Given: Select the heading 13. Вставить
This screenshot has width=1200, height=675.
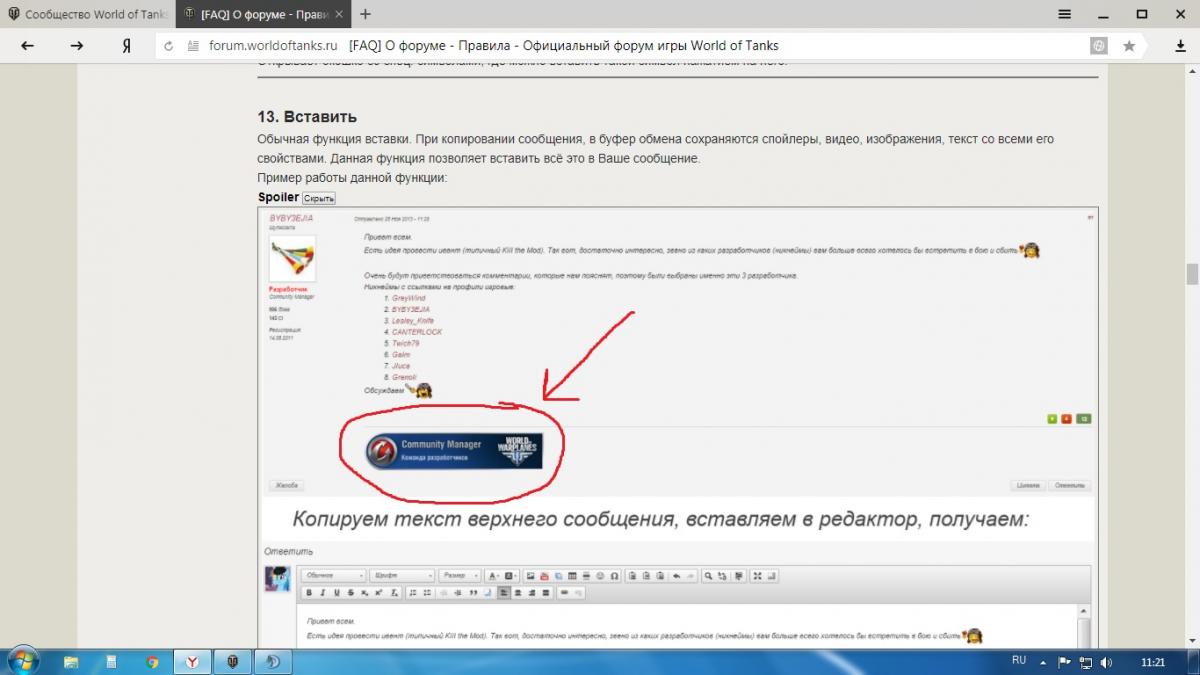Looking at the screenshot, I should click(307, 117).
